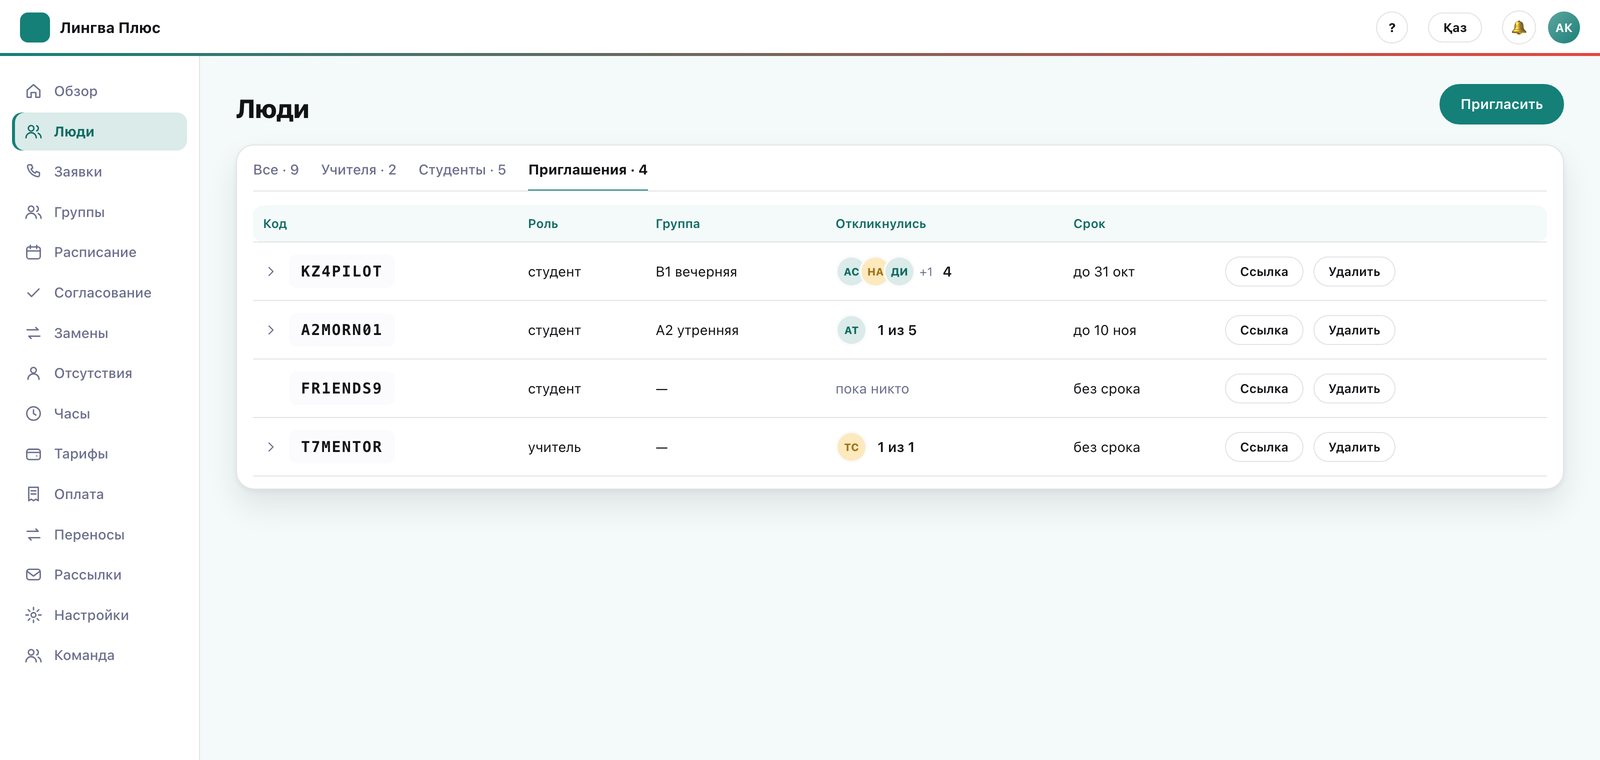1600x760 pixels.
Task: Switch to the Учителя tab
Action: (359, 170)
